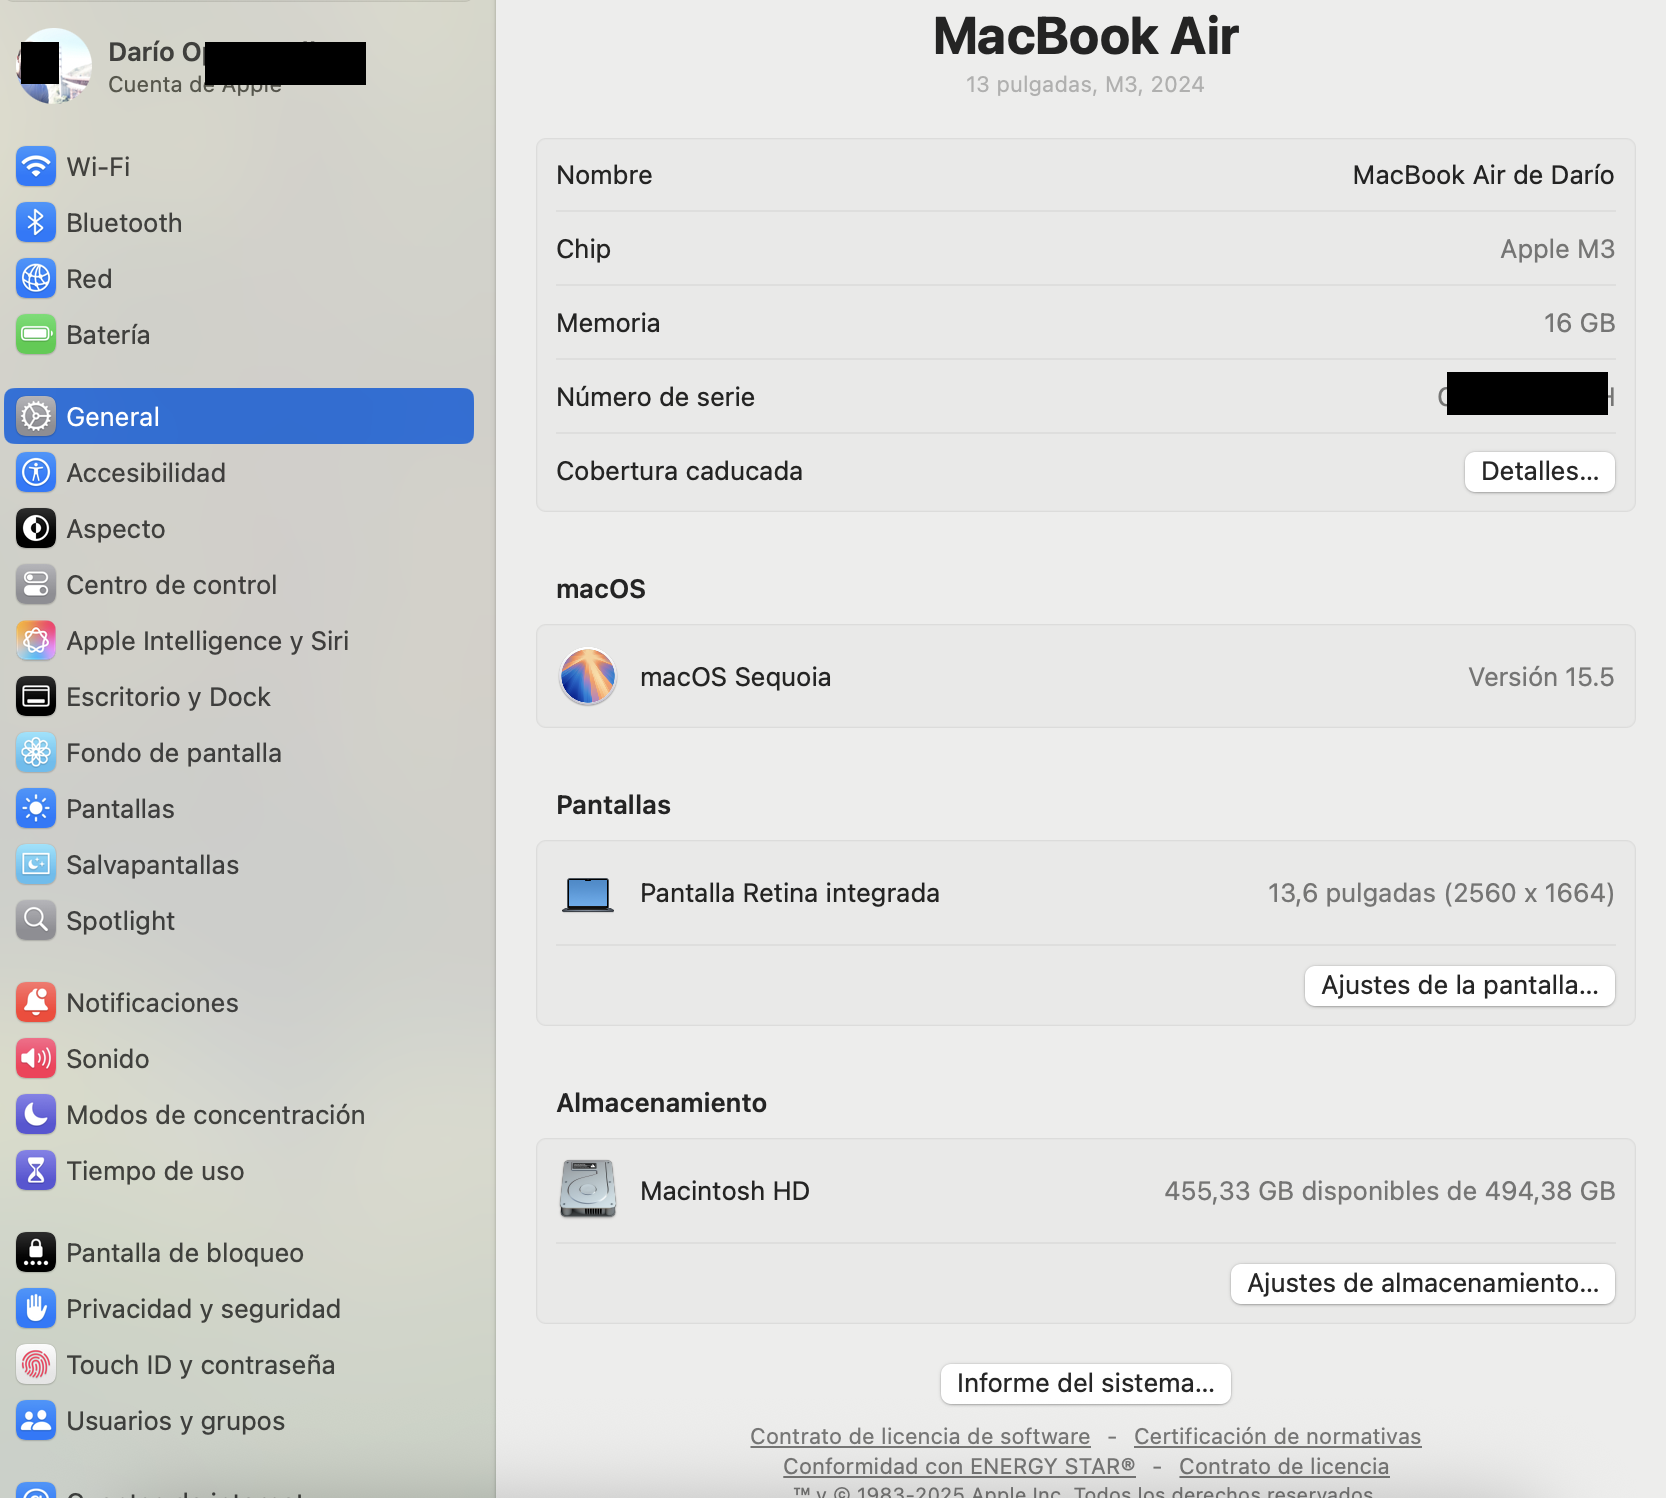Open Accesibilidad icon in sidebar

(36, 472)
